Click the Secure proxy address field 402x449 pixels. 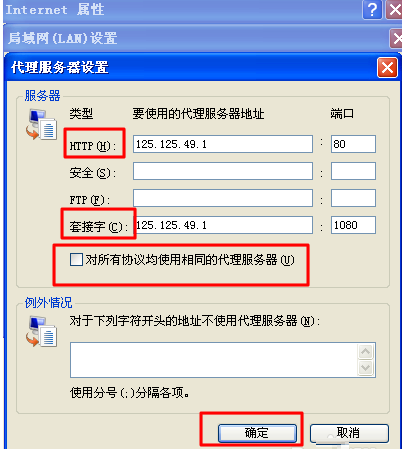pyautogui.click(x=223, y=171)
